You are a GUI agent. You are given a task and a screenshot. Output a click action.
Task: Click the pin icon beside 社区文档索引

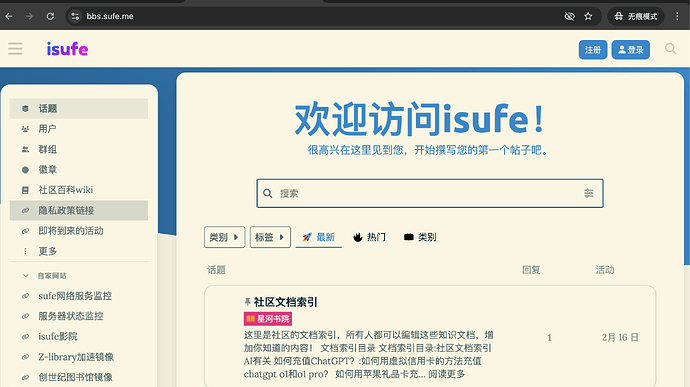point(247,302)
